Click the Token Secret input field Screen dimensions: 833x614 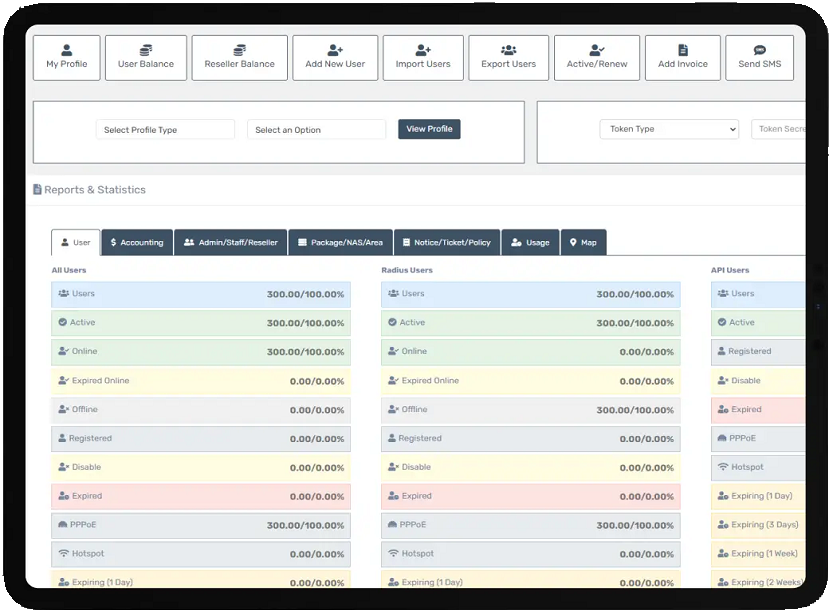(780, 129)
